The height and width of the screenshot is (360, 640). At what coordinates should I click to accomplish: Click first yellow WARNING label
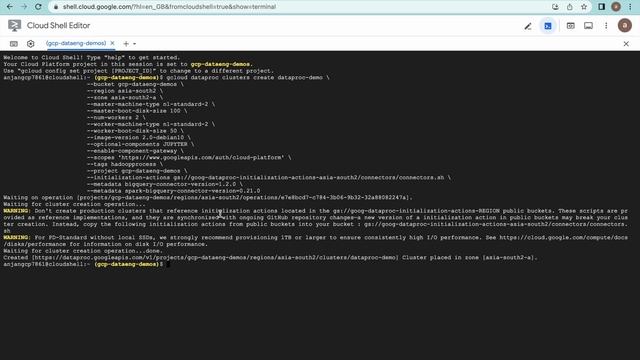click(x=17, y=211)
